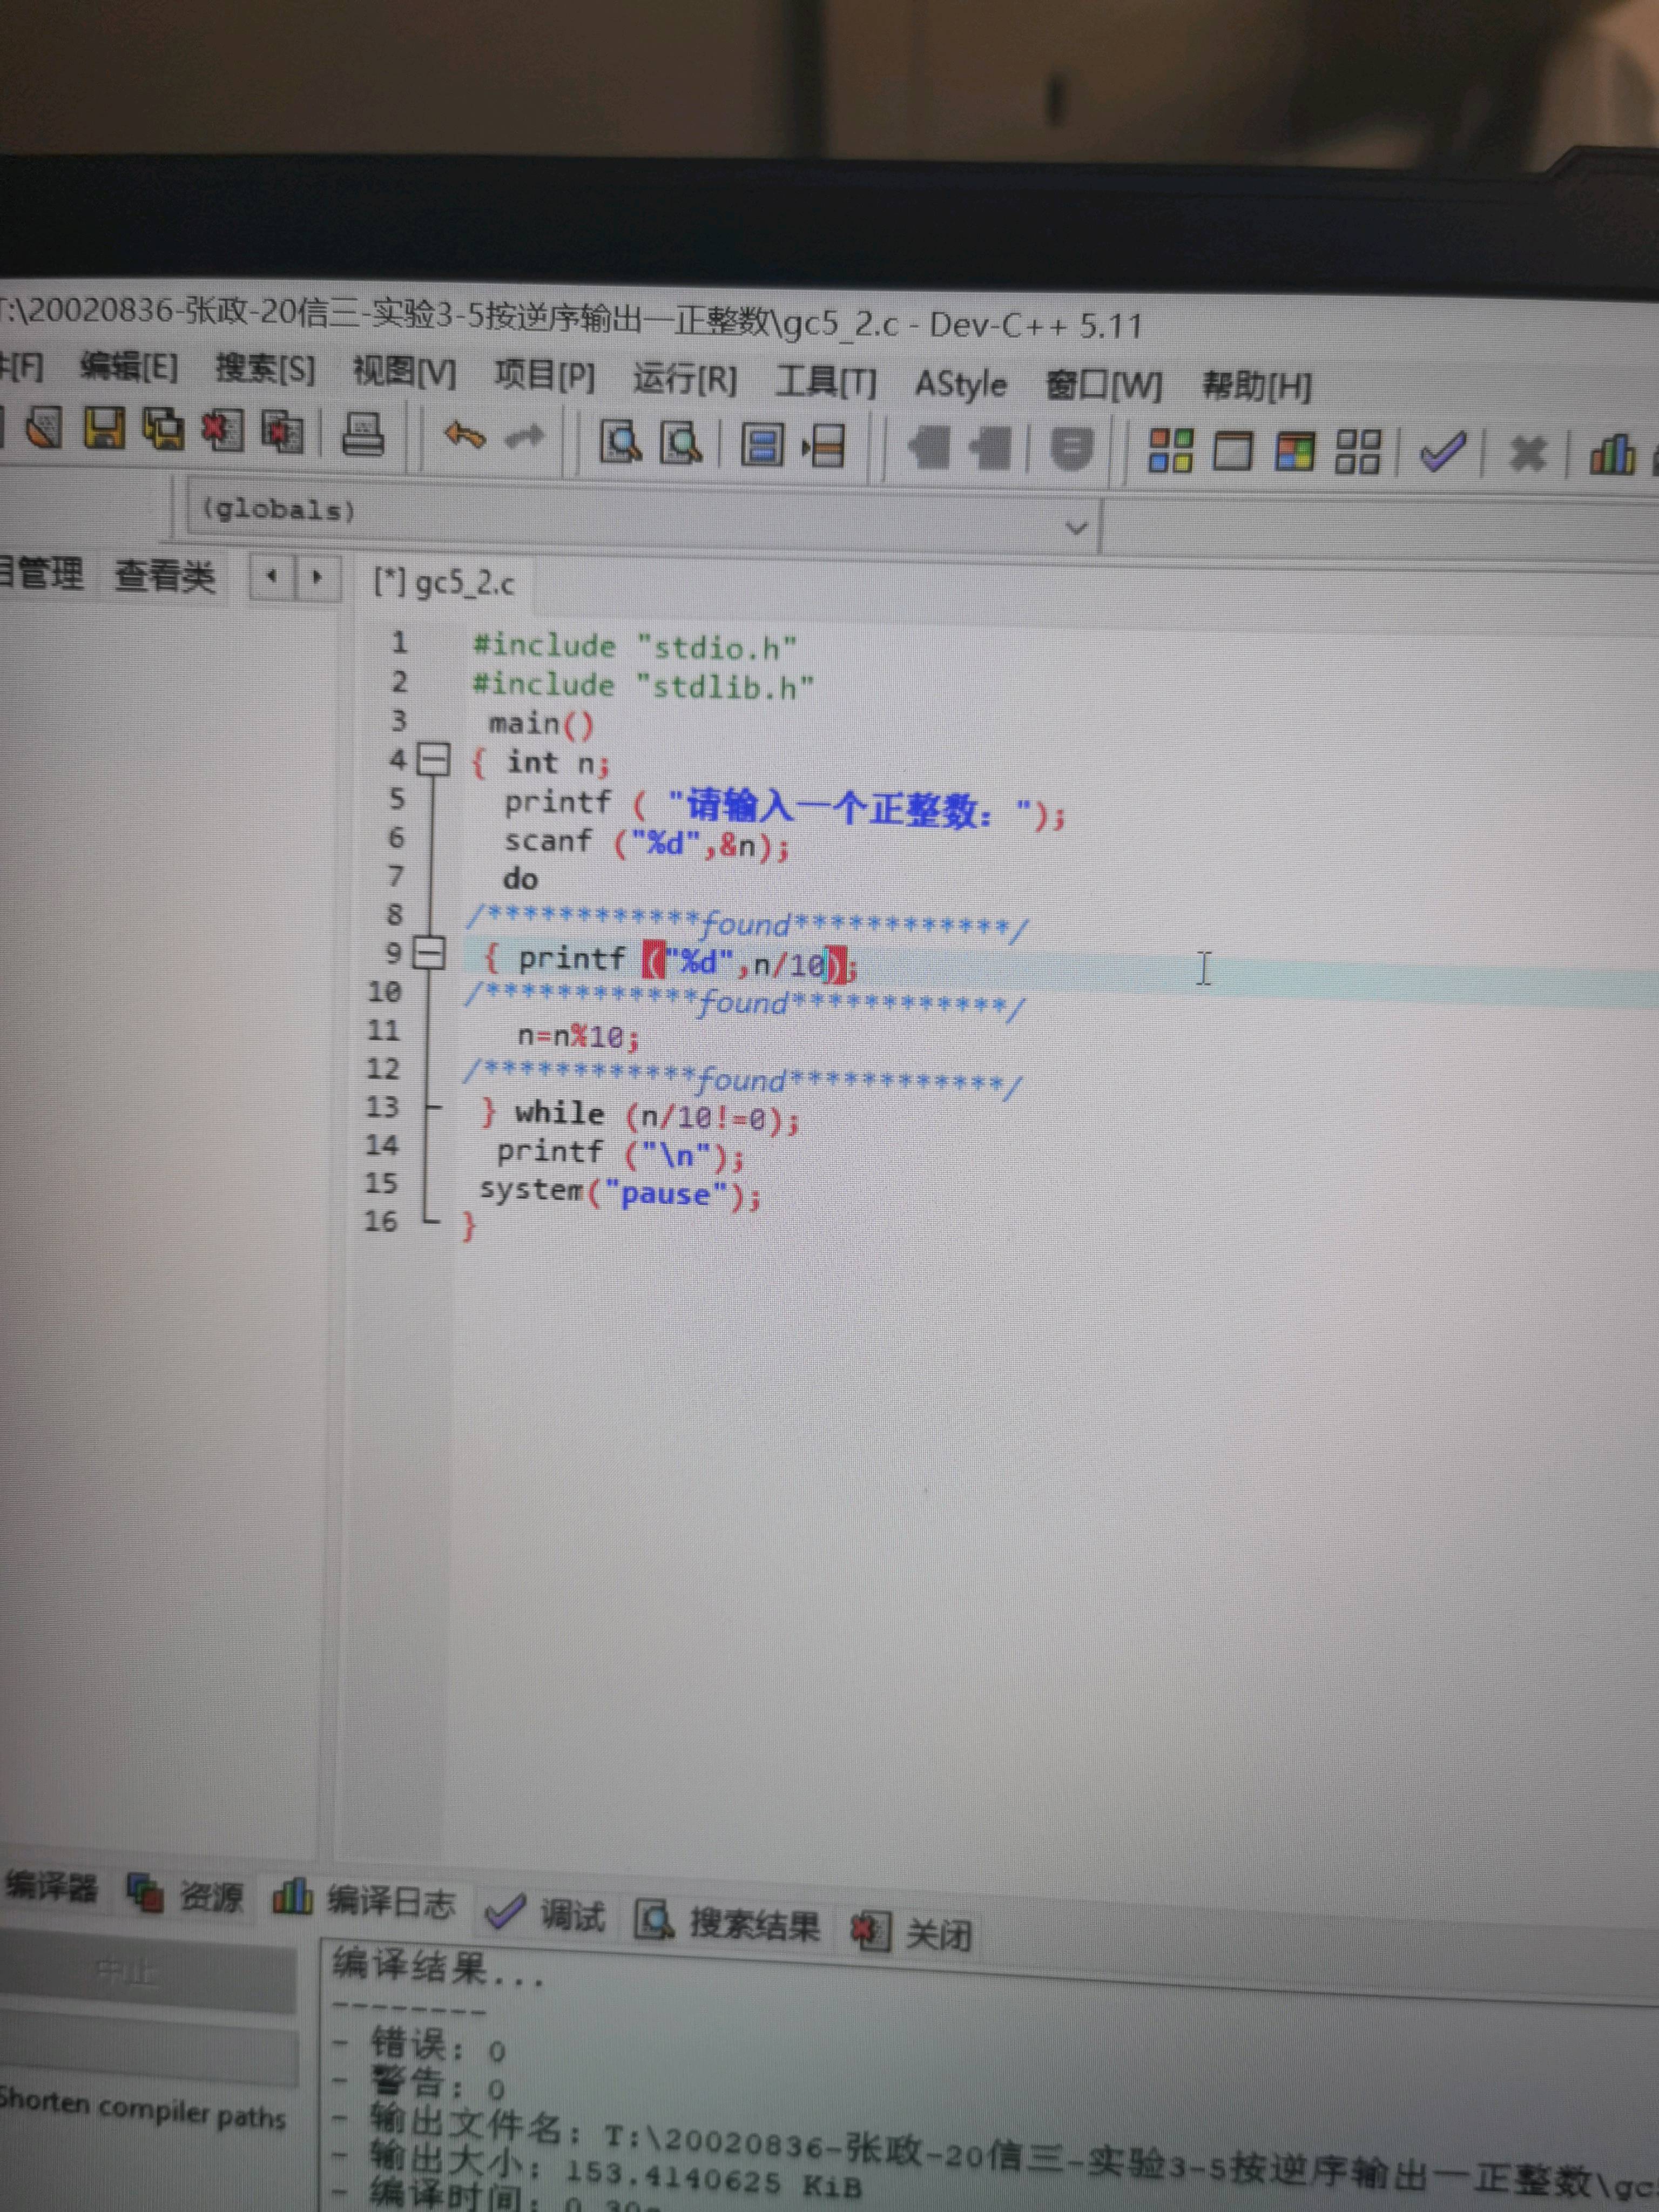
Task: Switch to the 资源 bottom tab
Action: coord(186,1894)
